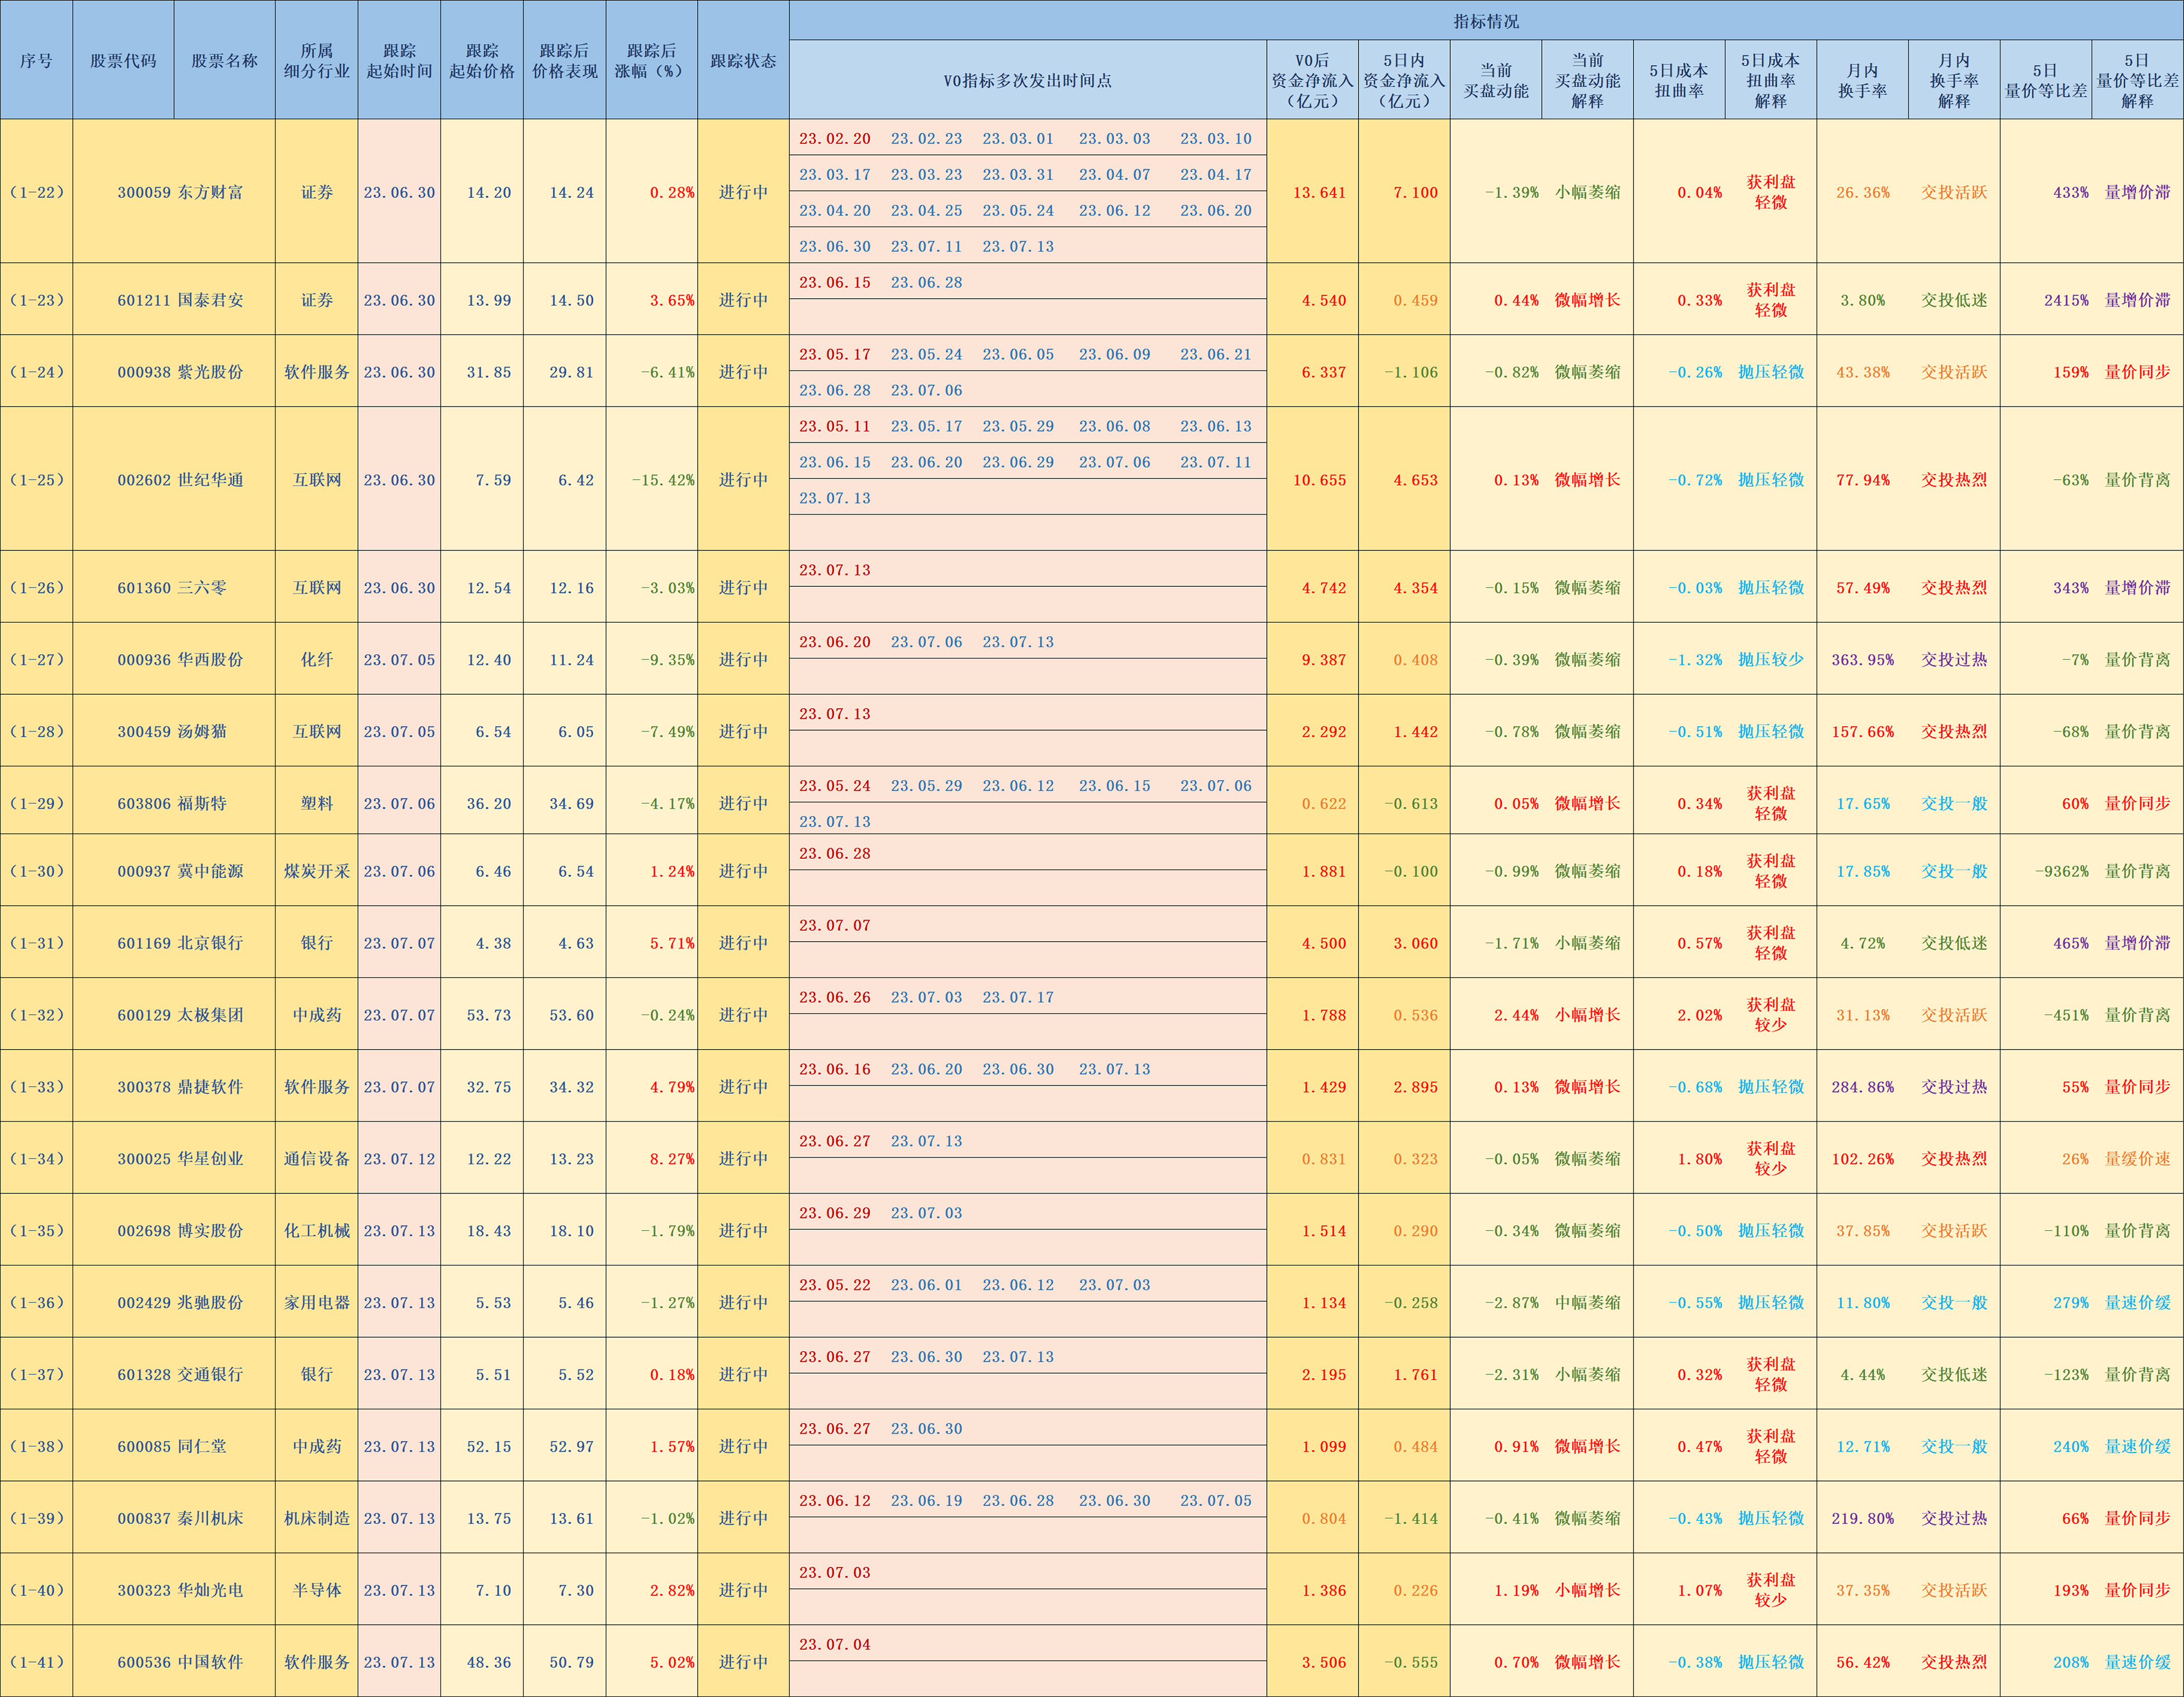Screen dimensions: 2184x1697
Task: Click the 13.641 net inflow value
Action: tap(1312, 192)
